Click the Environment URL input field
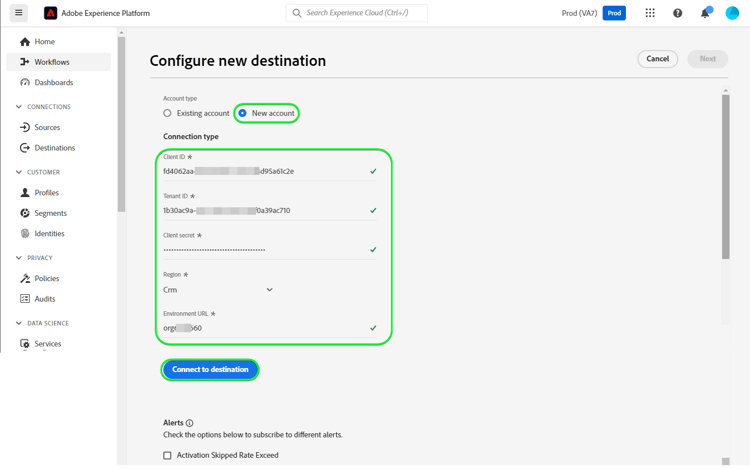The width and height of the screenshot is (750, 468). (265, 328)
